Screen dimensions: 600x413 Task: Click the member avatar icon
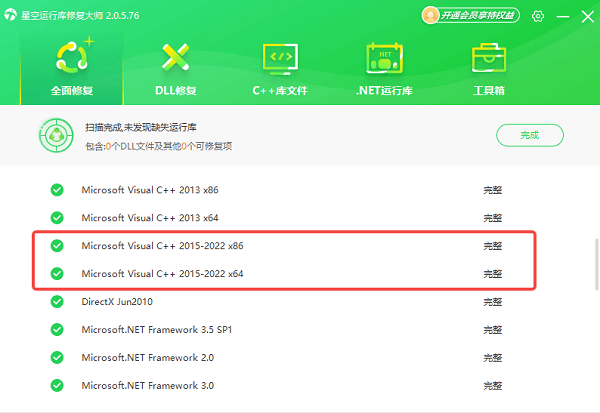(x=430, y=15)
